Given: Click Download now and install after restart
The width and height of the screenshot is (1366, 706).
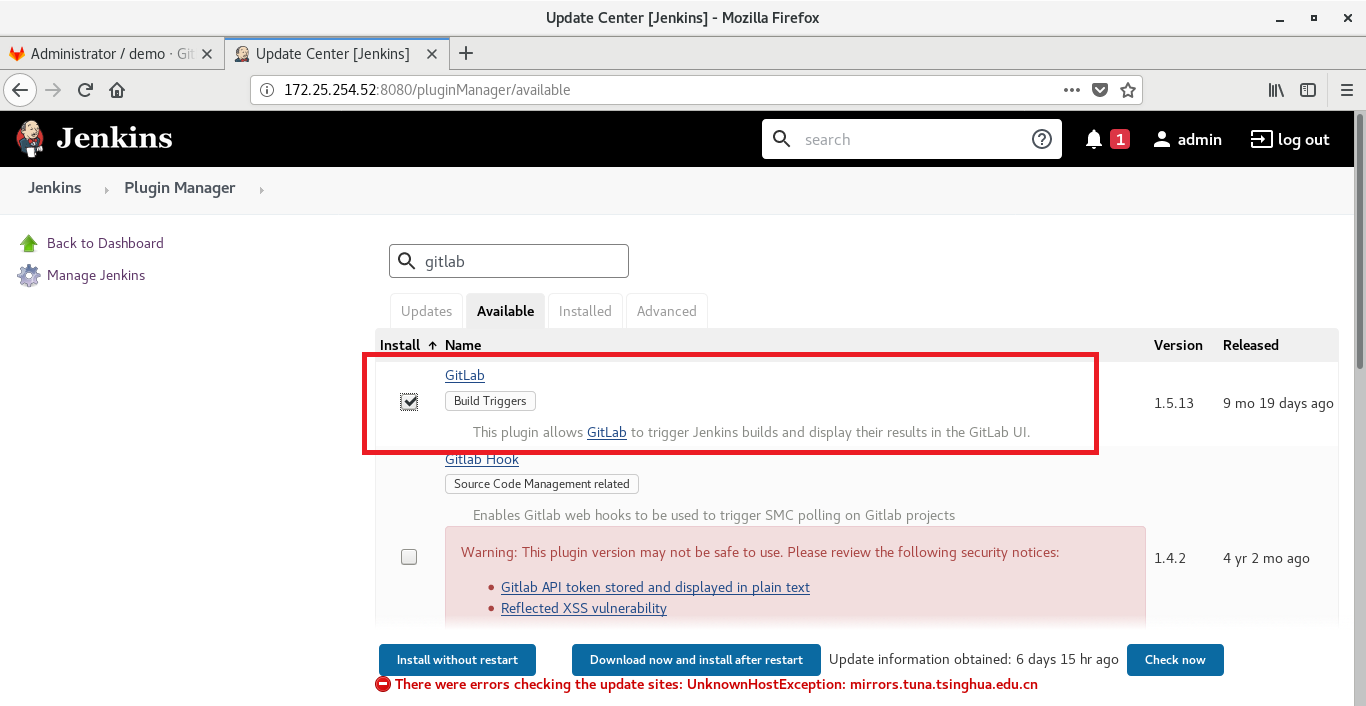Looking at the screenshot, I should (x=696, y=660).
